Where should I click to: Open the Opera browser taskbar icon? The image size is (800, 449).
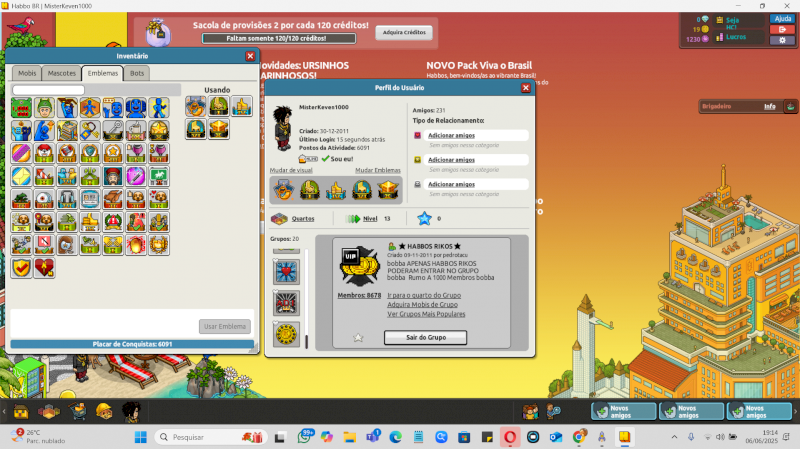(510, 437)
